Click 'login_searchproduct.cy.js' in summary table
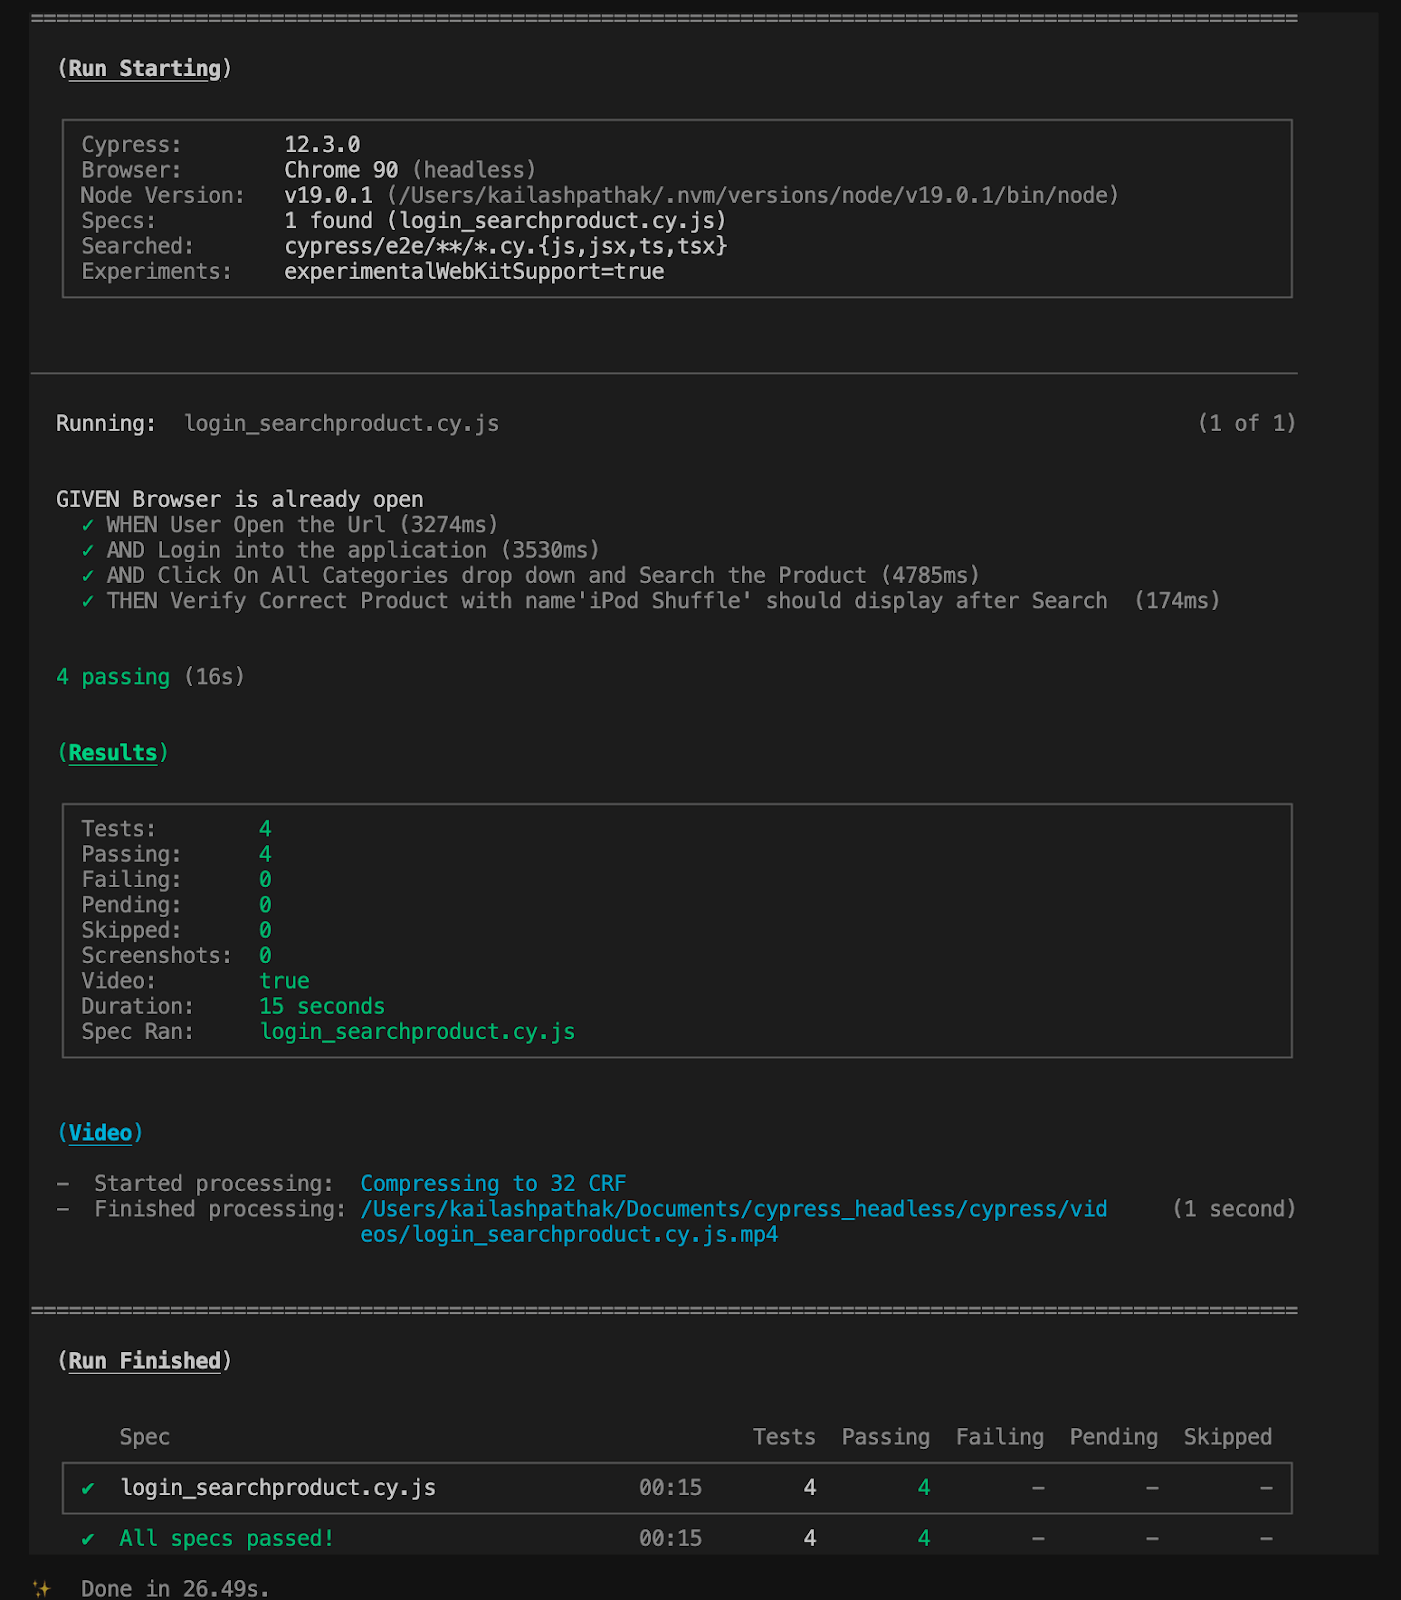1401x1600 pixels. click(x=278, y=1488)
